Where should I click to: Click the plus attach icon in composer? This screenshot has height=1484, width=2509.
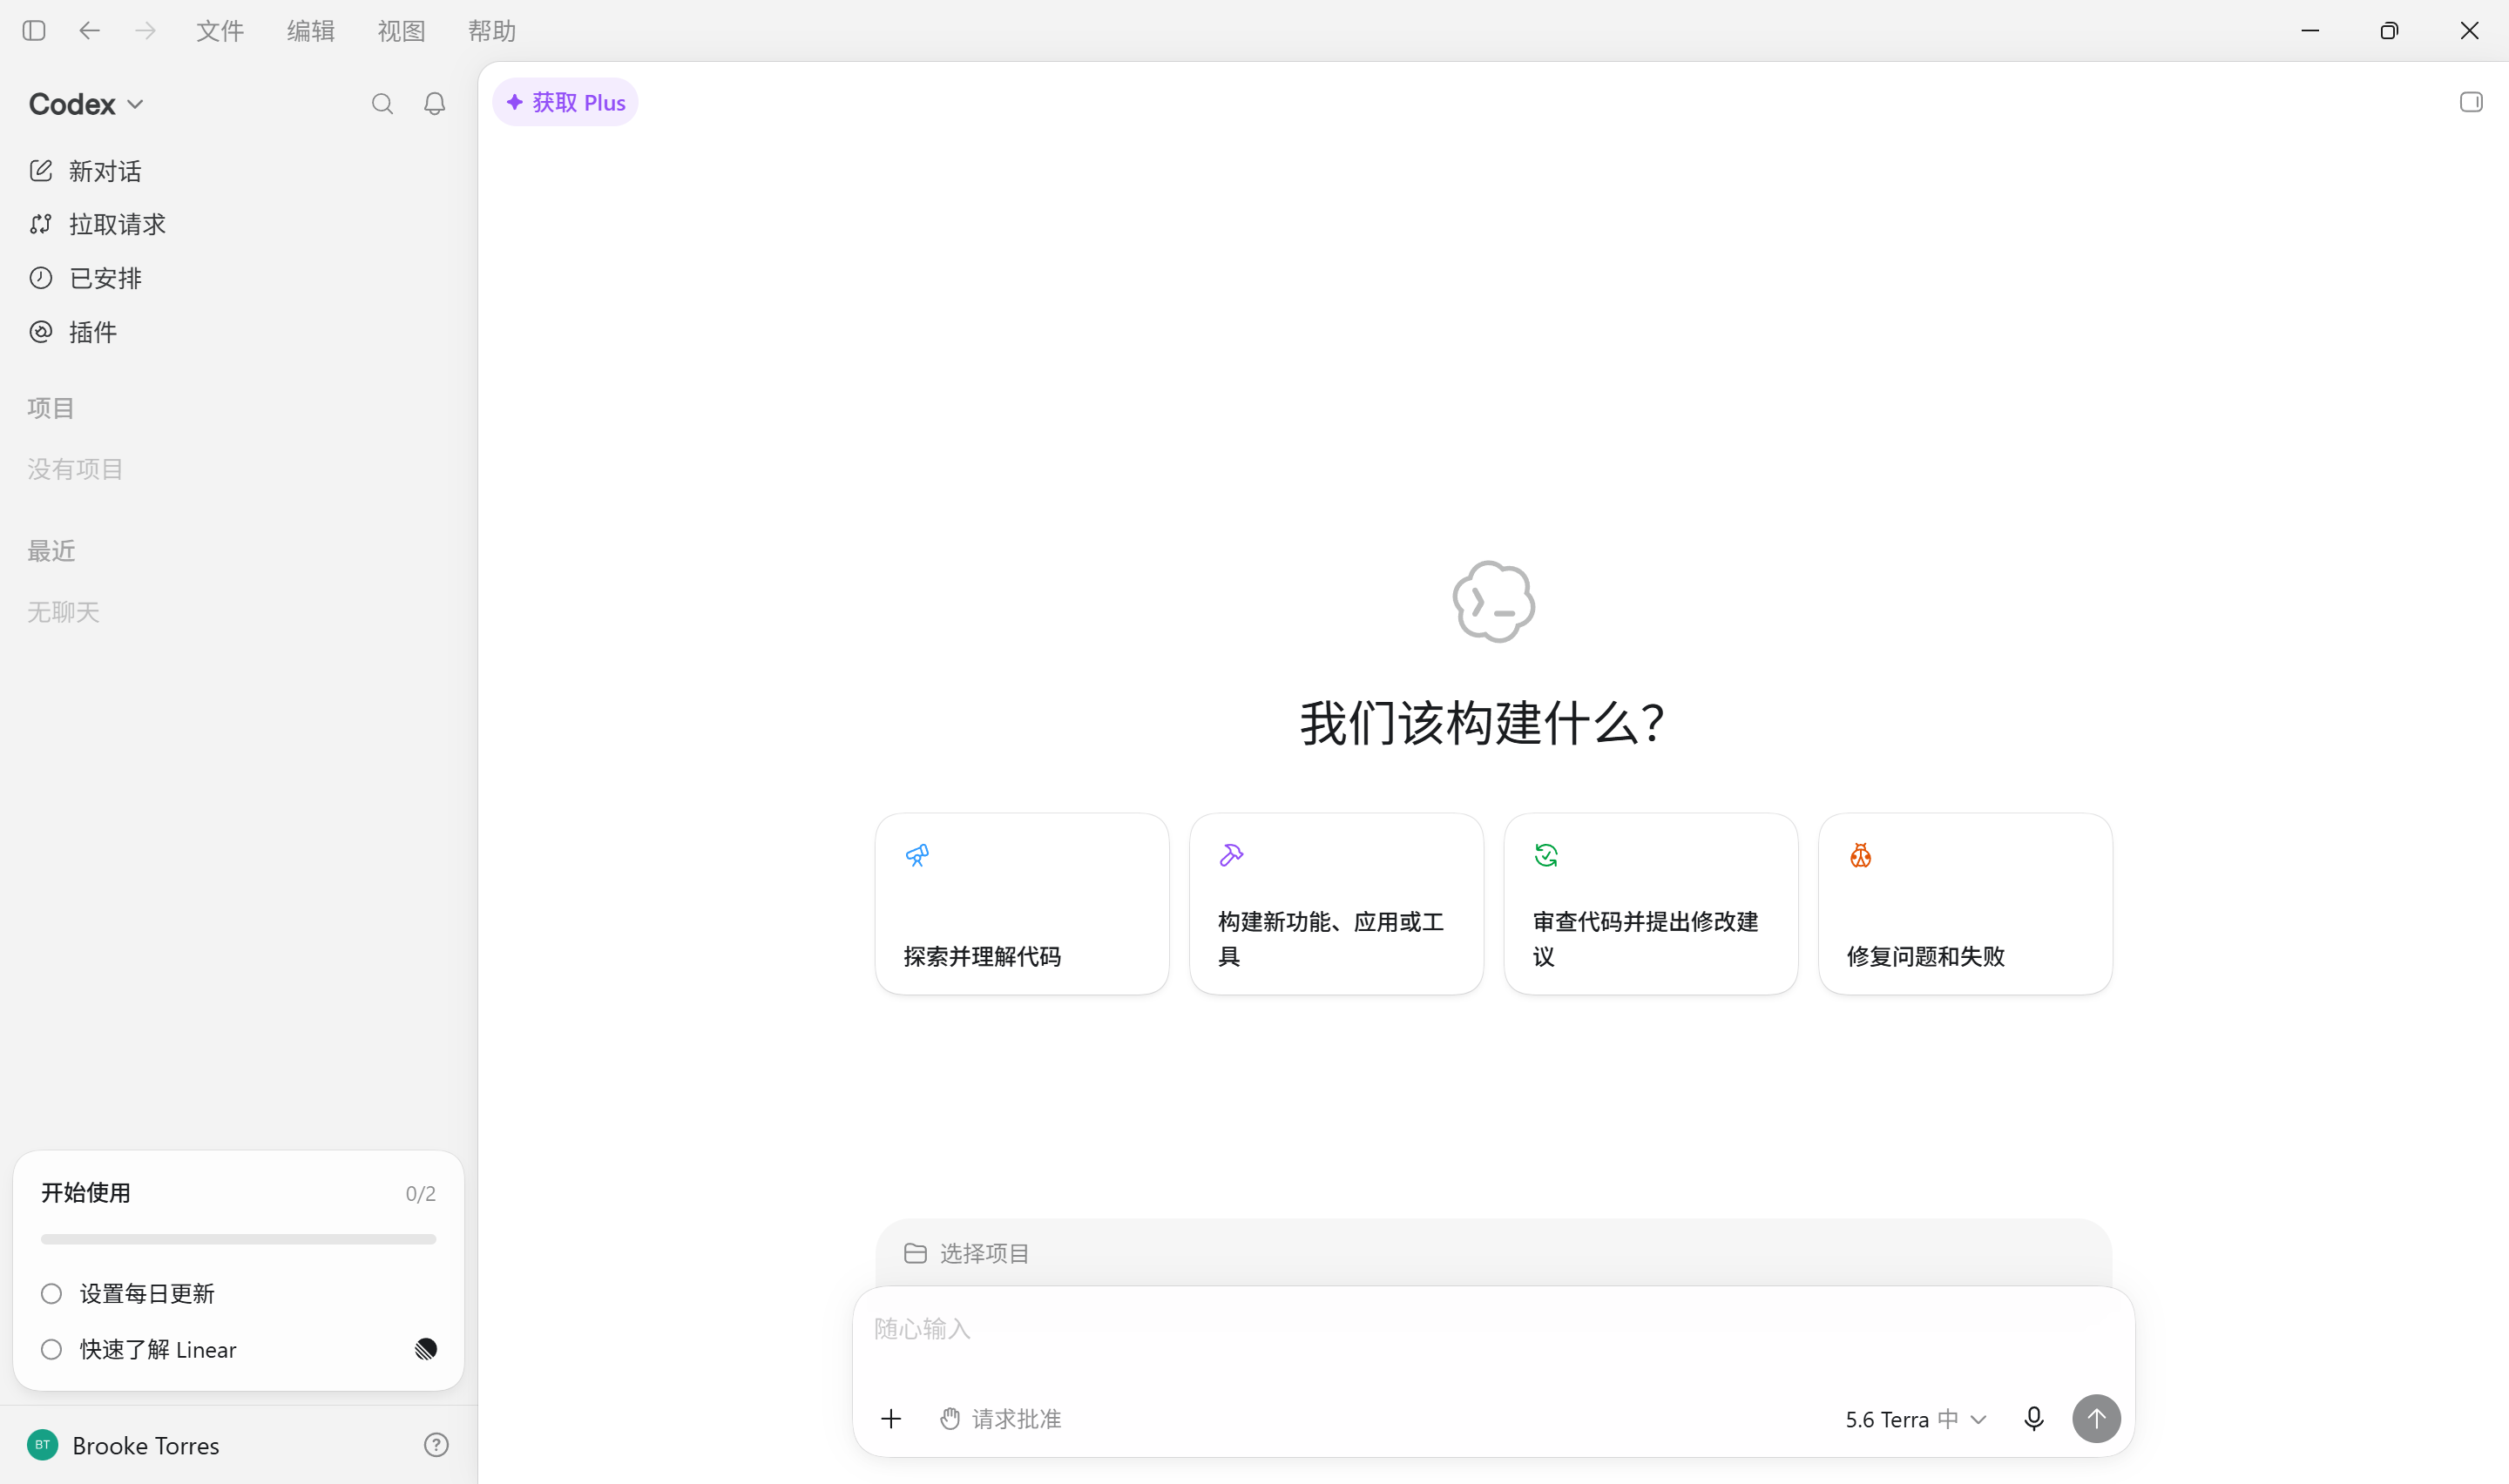tap(891, 1419)
